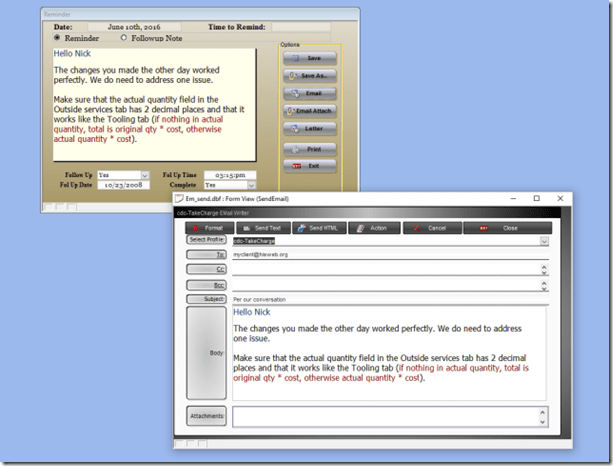Image resolution: width=613 pixels, height=466 pixels.
Task: Open the Complete dropdown in Reminder window
Action: [x=251, y=185]
